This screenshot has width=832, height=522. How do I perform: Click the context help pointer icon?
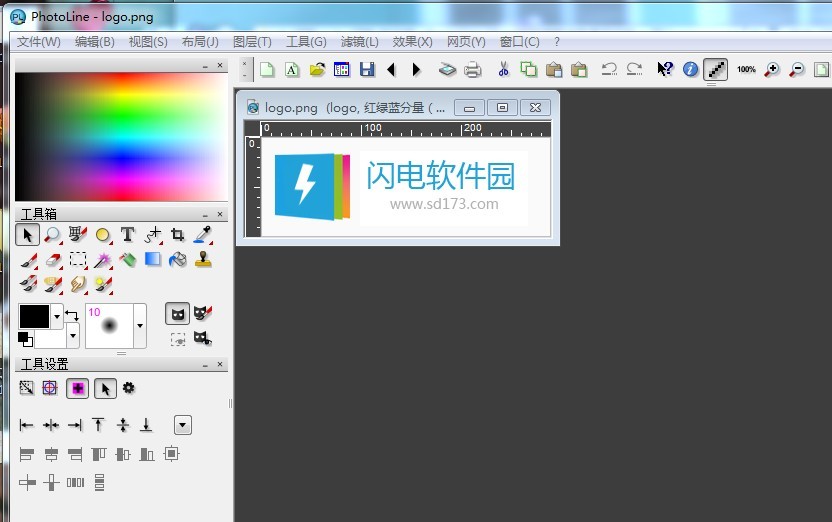pos(665,69)
